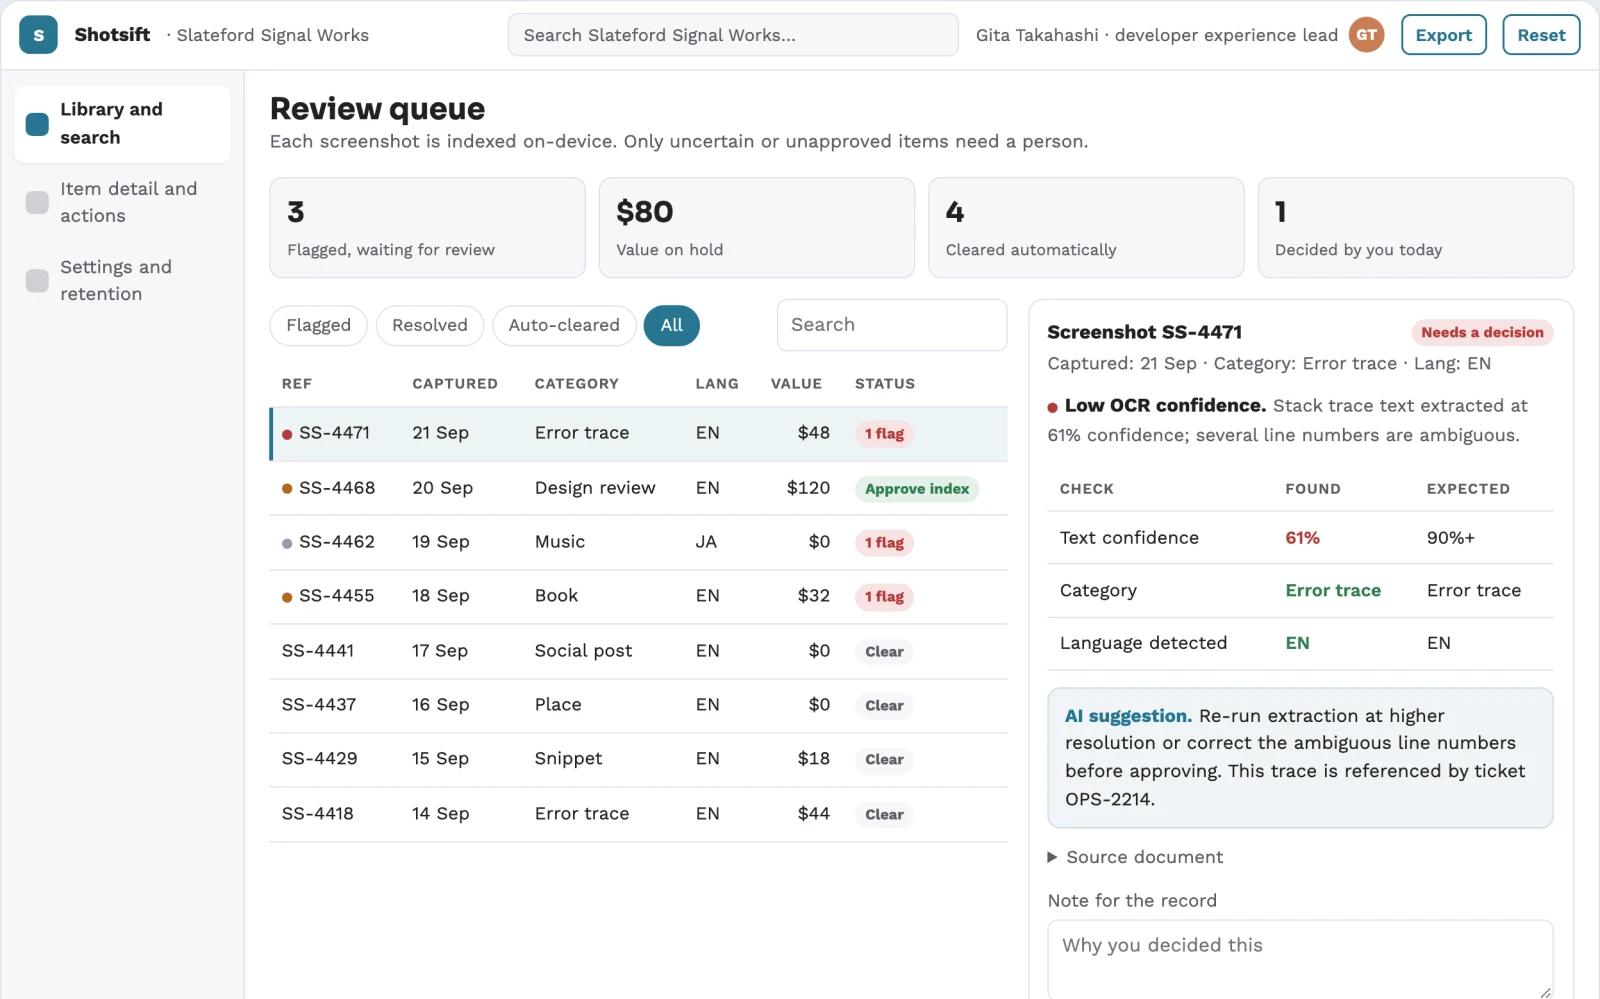Click the STATUS column header
Viewport: 1600px width, 999px height.
point(885,384)
